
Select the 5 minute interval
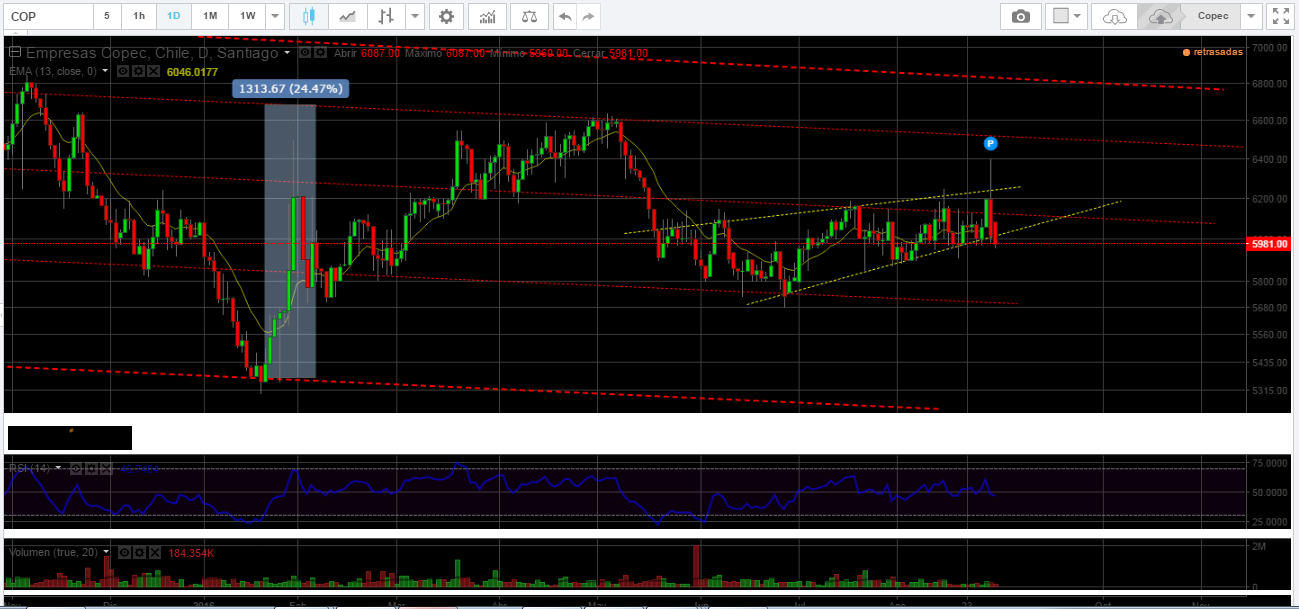(107, 16)
